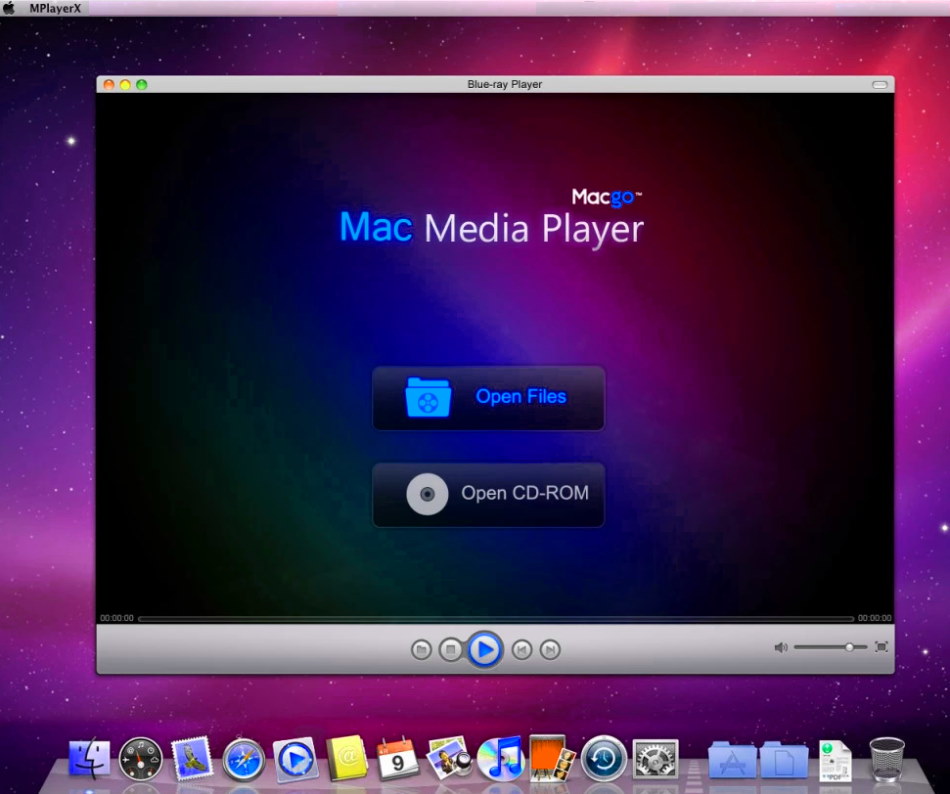Open Address Book from the Dock

point(347,758)
